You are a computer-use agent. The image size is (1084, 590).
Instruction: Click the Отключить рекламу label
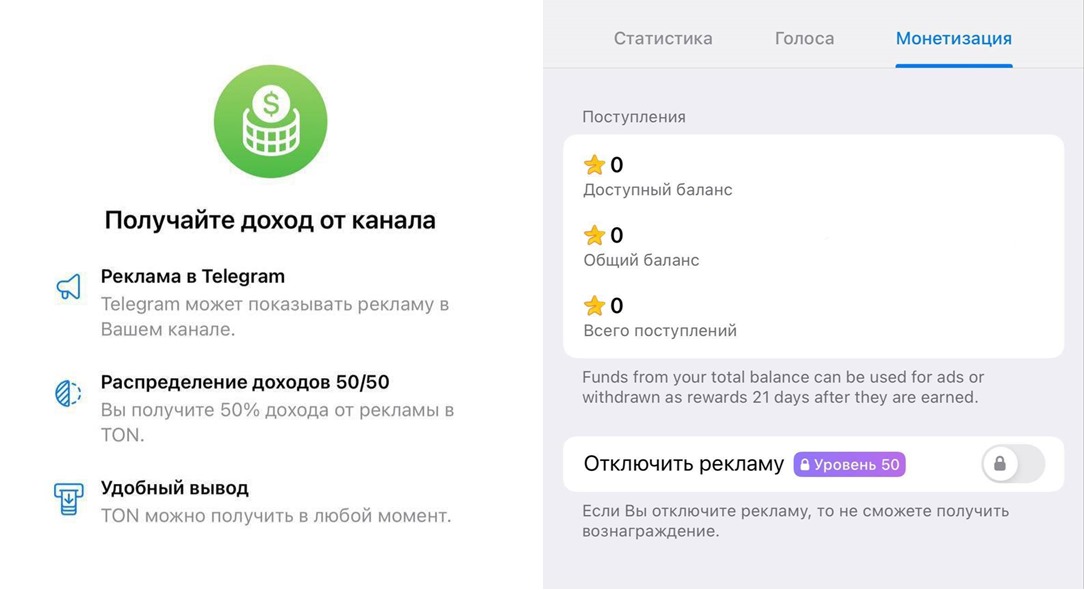pos(684,463)
